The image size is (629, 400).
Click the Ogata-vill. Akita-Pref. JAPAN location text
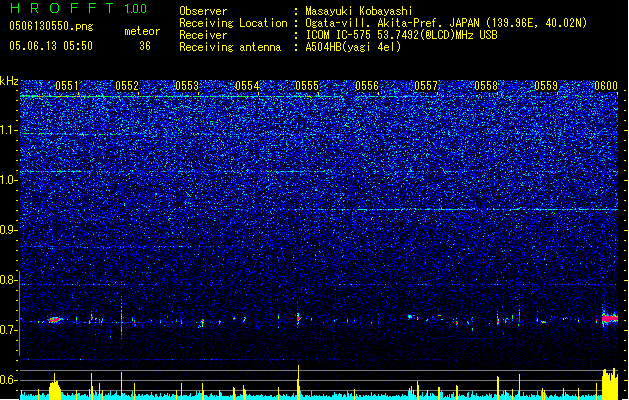pos(446,23)
